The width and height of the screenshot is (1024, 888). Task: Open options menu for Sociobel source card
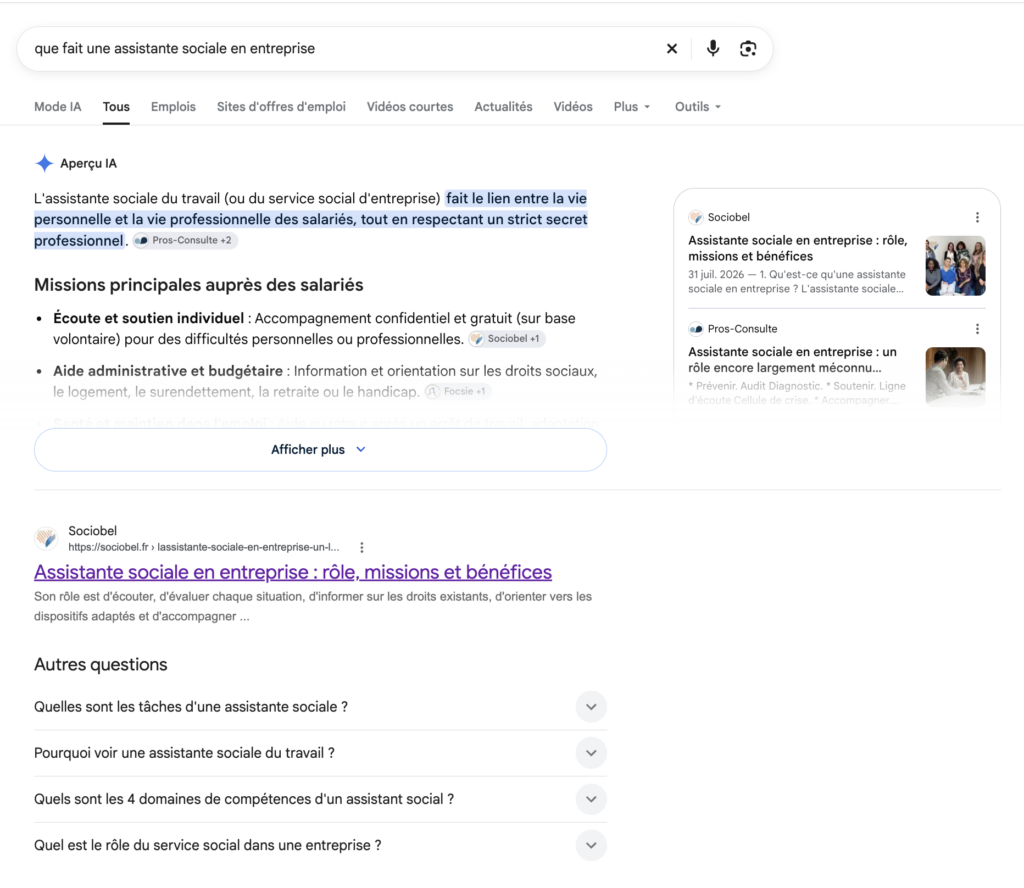point(977,217)
